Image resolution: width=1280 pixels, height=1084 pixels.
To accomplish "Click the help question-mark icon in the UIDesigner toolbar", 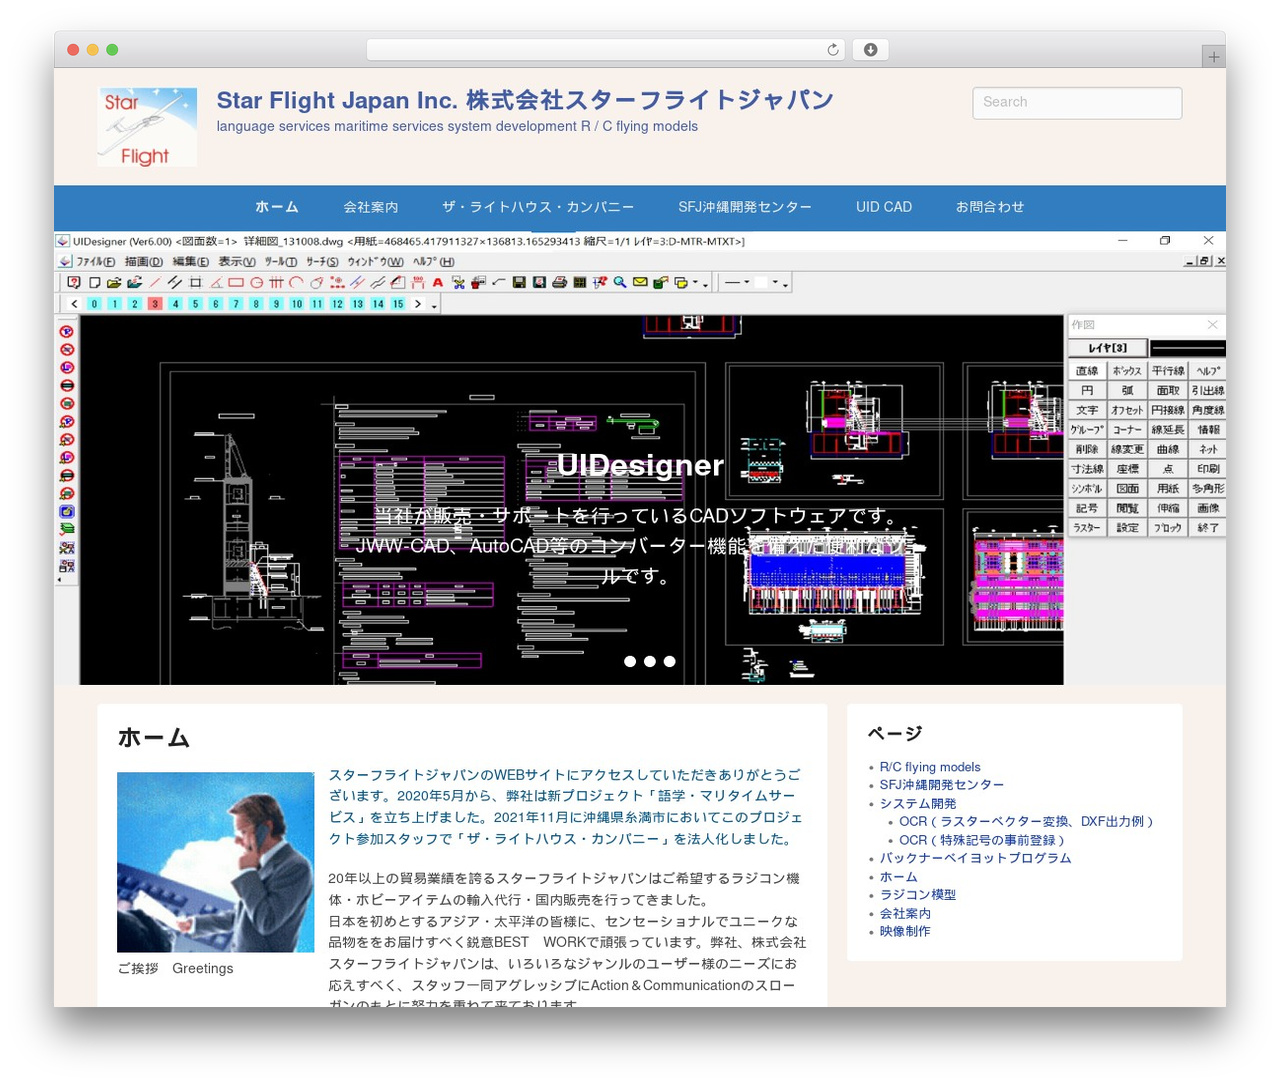I will (x=74, y=282).
